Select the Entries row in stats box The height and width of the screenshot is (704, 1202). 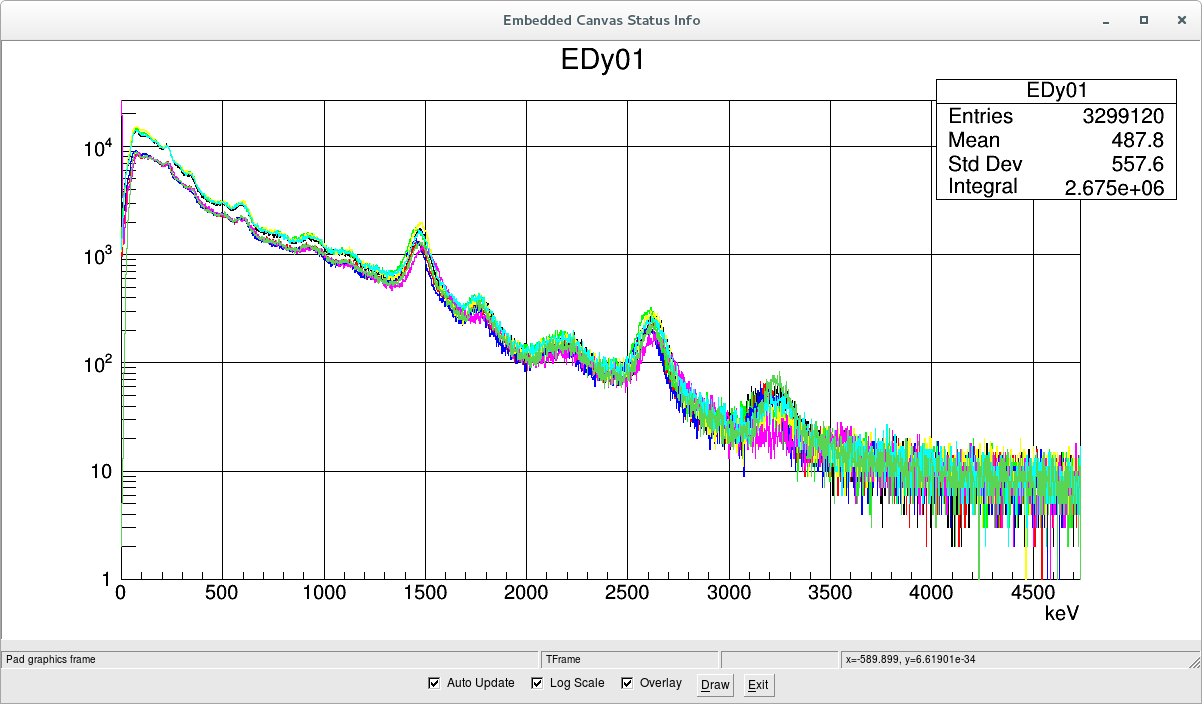(1056, 116)
